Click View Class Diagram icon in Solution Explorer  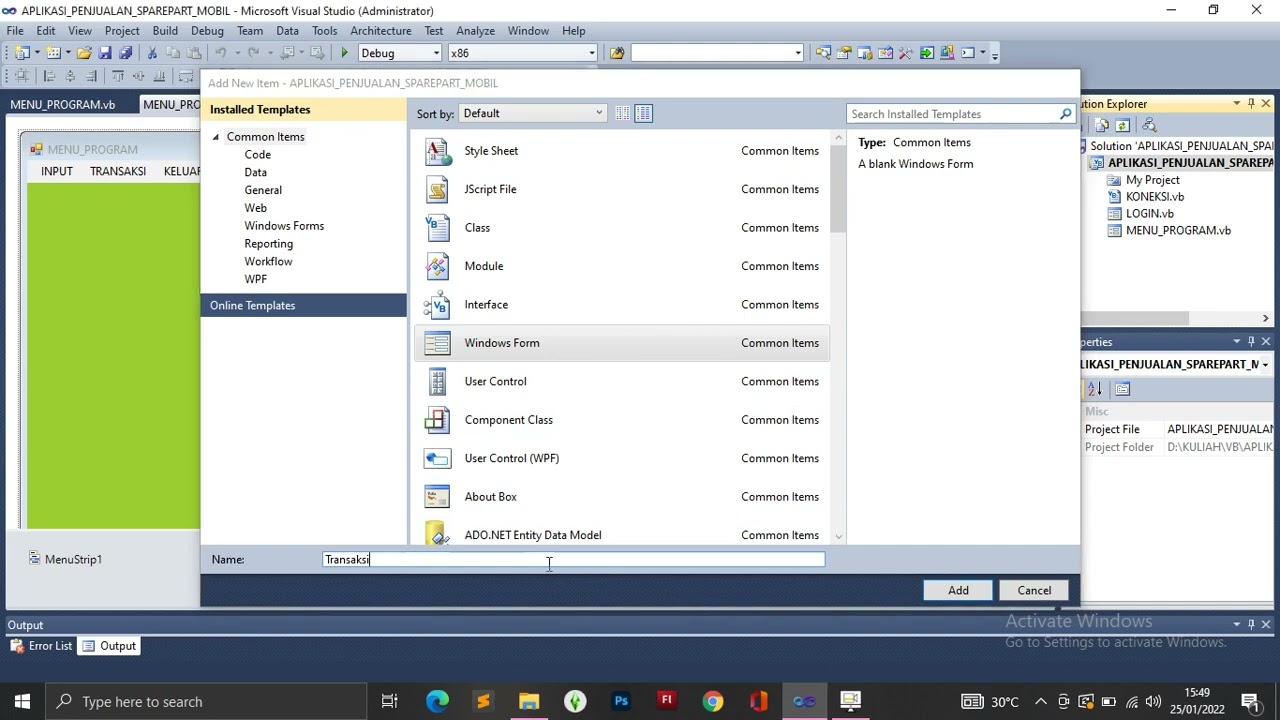pos(1149,125)
